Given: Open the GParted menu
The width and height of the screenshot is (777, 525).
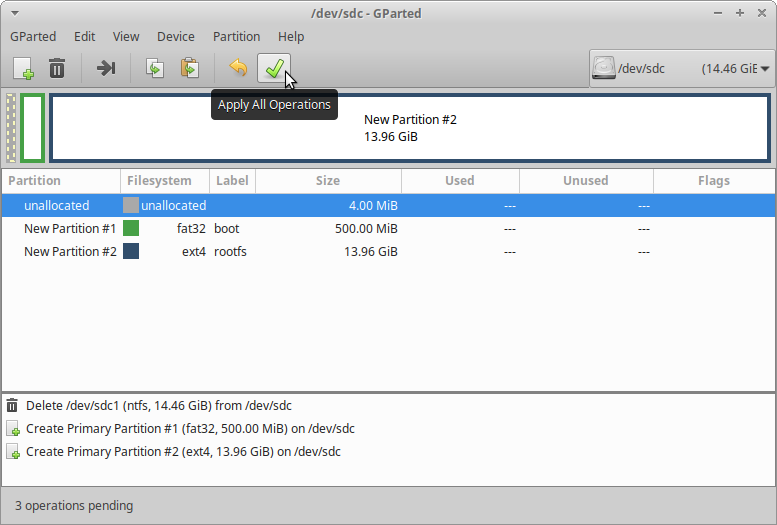Looking at the screenshot, I should (33, 36).
